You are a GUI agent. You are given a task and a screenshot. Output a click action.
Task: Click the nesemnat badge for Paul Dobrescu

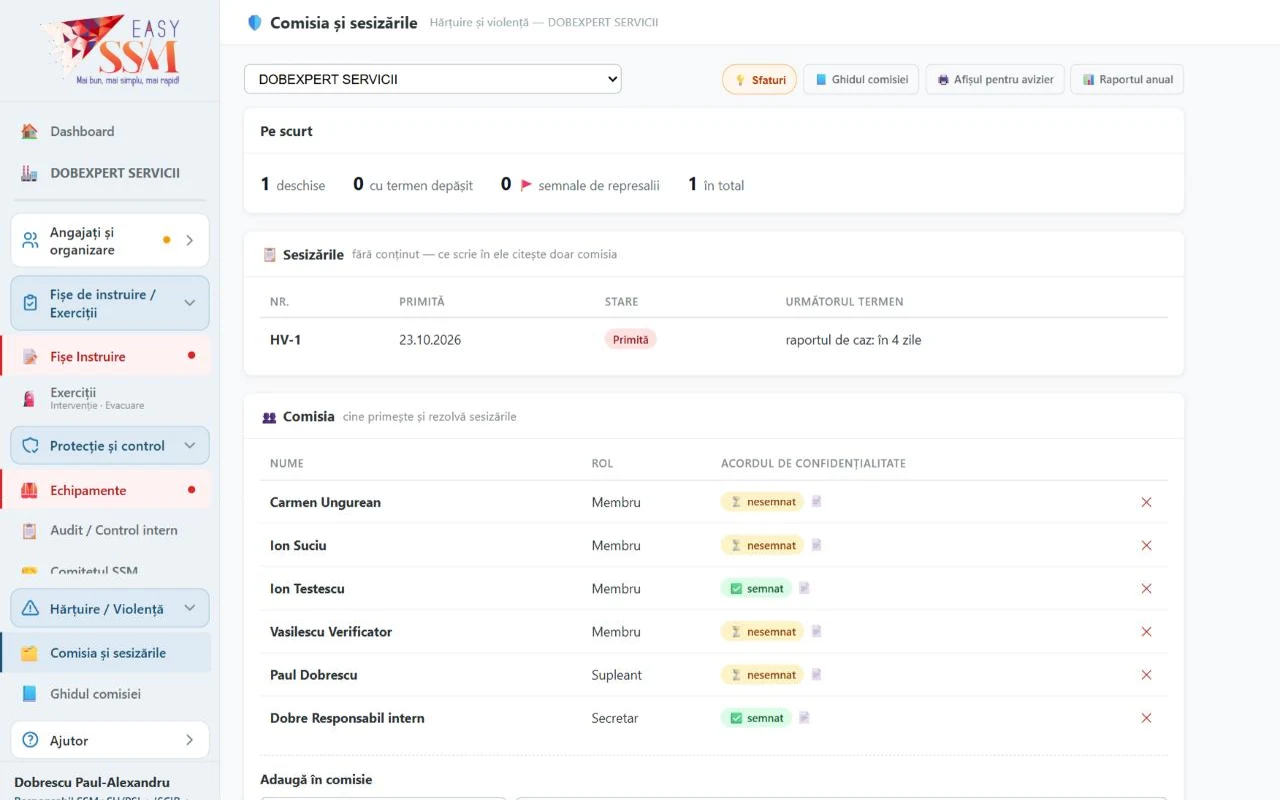(x=762, y=675)
